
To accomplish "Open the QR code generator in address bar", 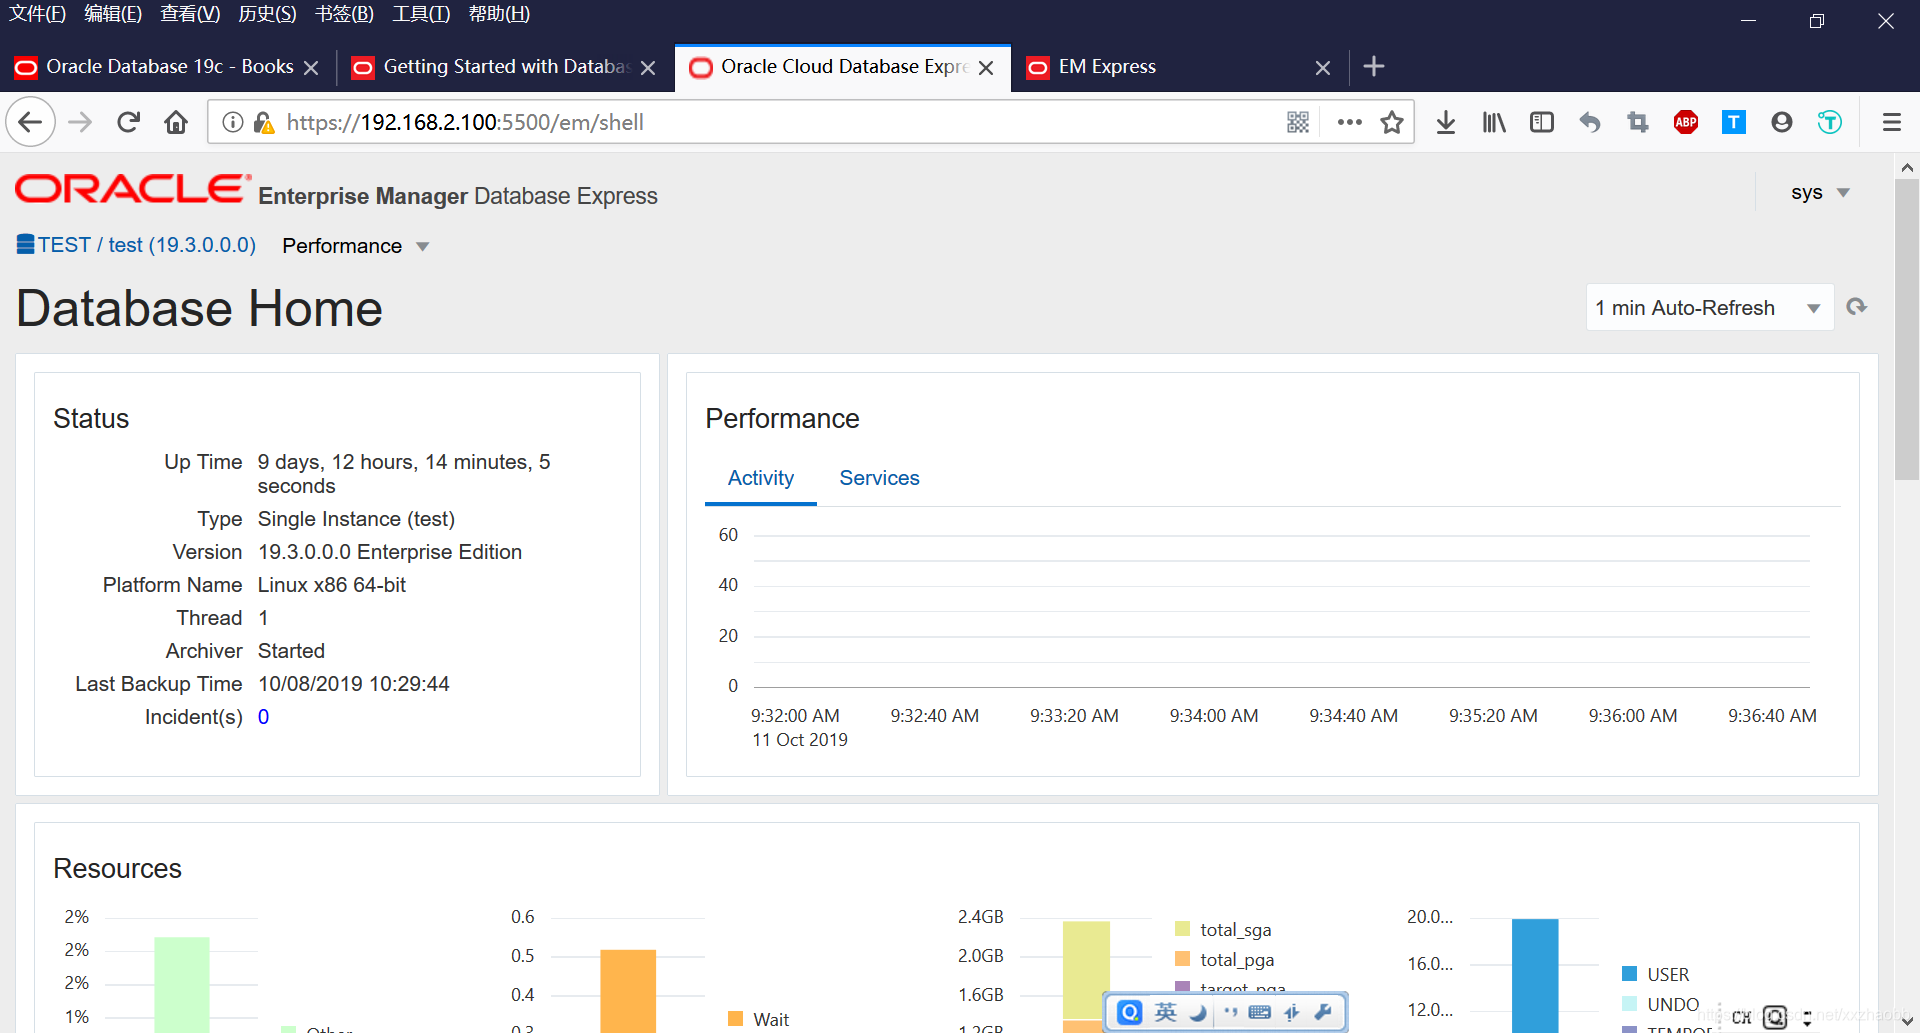I will coord(1298,122).
